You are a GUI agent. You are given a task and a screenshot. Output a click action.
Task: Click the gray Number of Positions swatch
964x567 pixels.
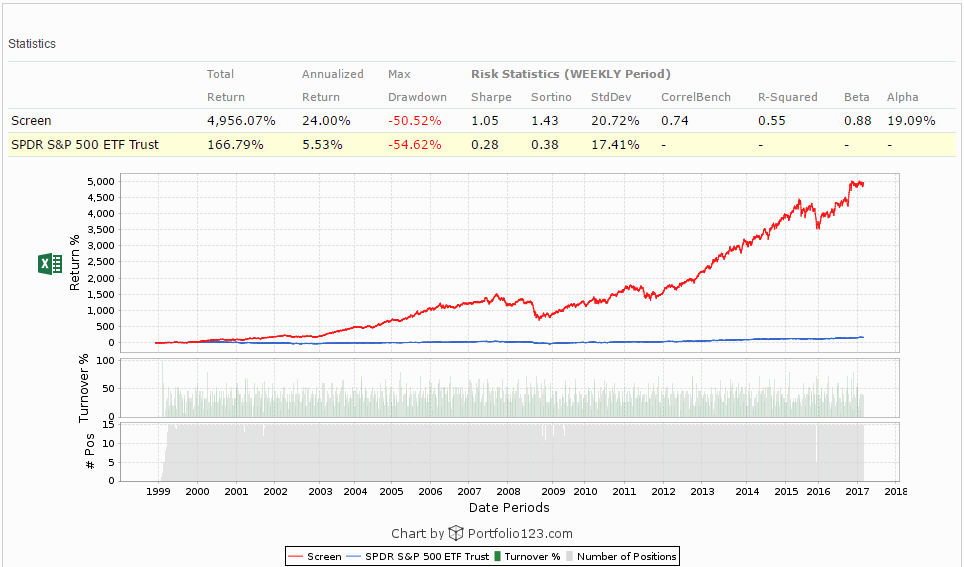click(569, 557)
